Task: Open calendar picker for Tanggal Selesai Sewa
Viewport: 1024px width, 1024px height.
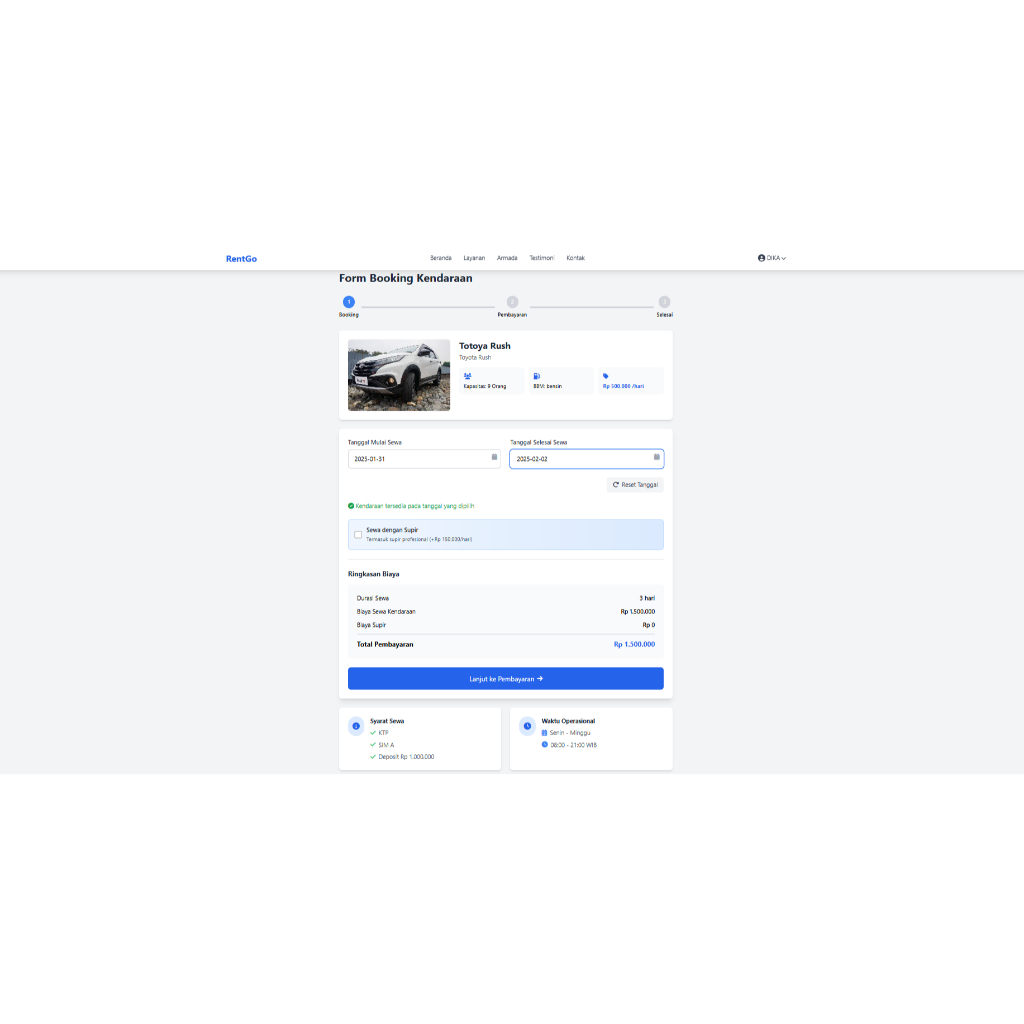Action: pyautogui.click(x=657, y=458)
